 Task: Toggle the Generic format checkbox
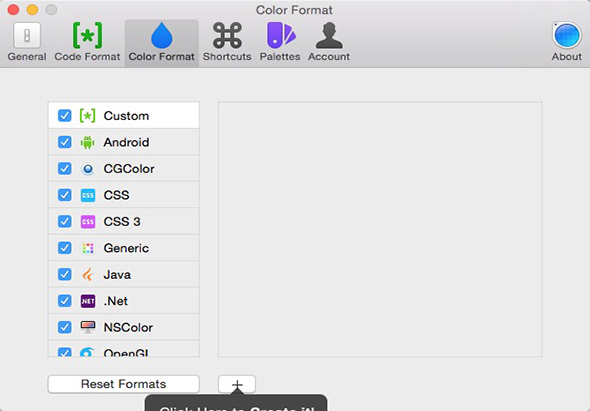click(65, 248)
